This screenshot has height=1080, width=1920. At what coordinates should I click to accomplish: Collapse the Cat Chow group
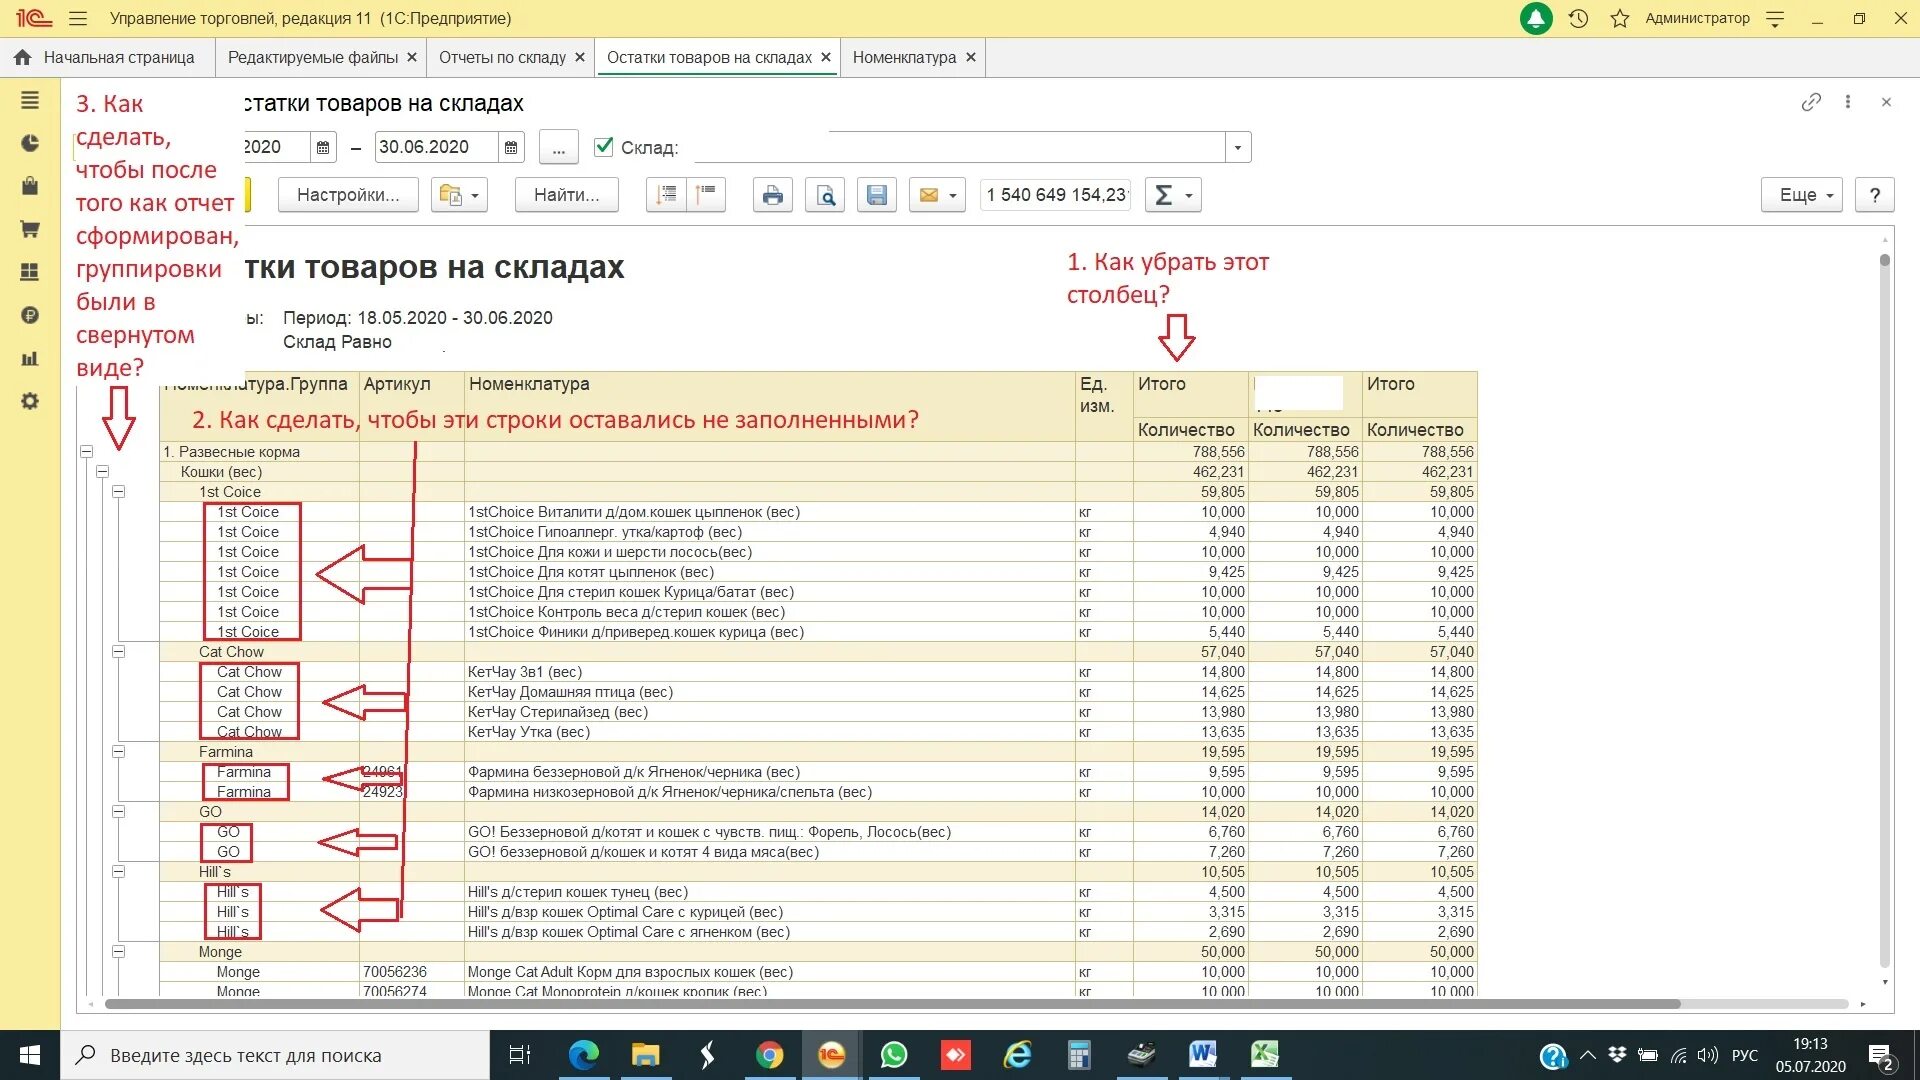pyautogui.click(x=118, y=652)
